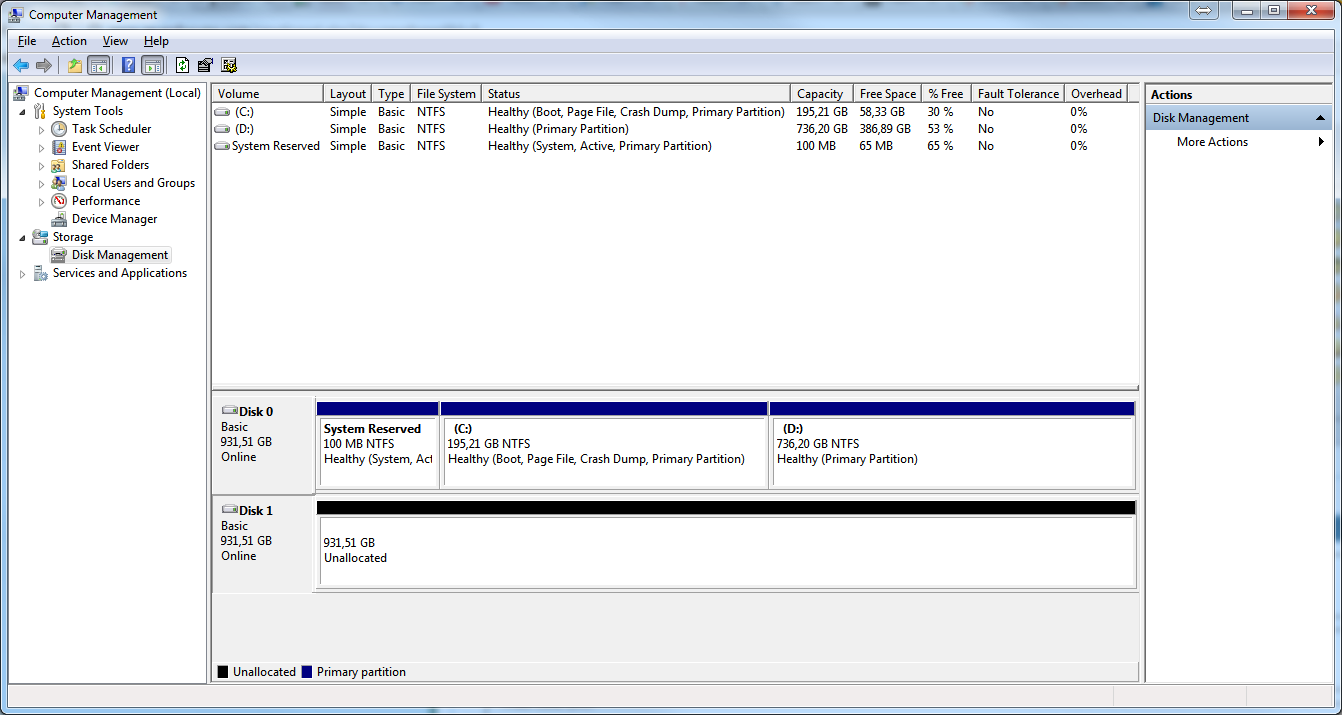Click the Disk 1 label panel
Screen dimensions: 1342x715
tap(263, 544)
